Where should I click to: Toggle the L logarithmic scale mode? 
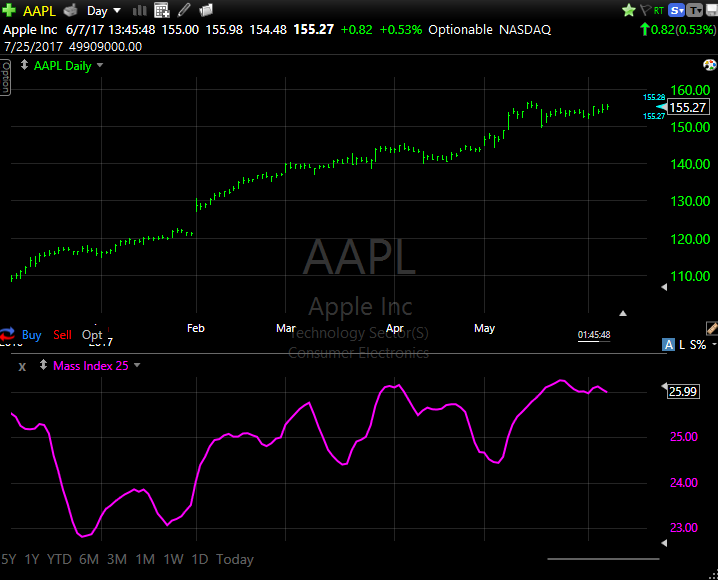click(x=682, y=345)
